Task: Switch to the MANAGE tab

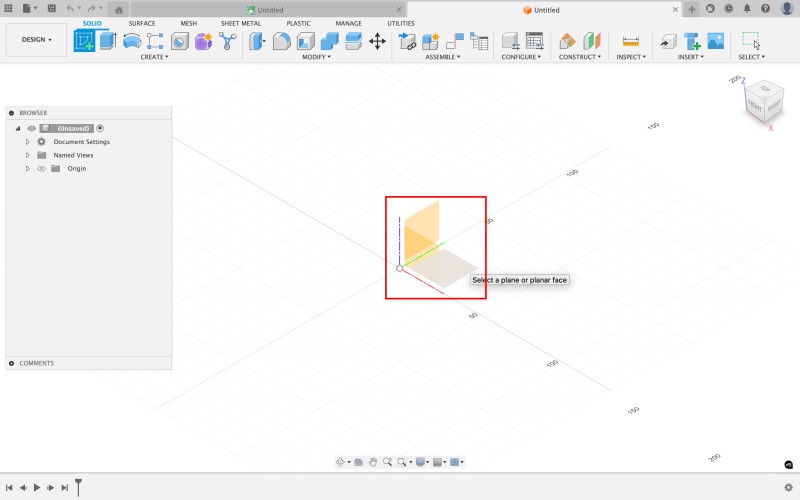Action: pos(348,23)
